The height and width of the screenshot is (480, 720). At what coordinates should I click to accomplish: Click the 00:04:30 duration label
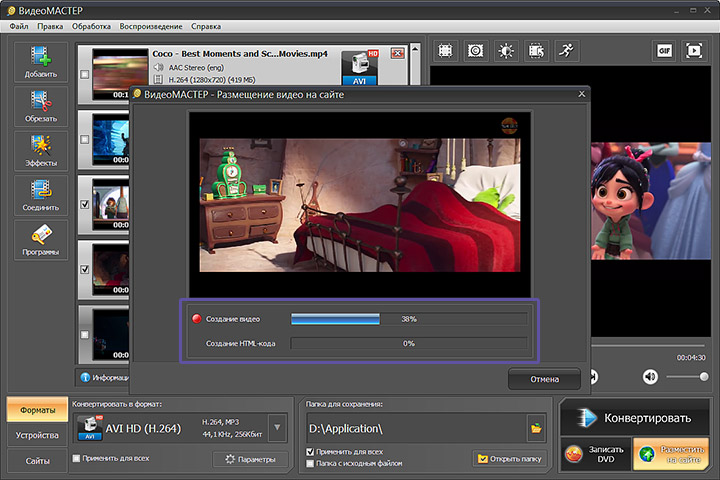(691, 357)
